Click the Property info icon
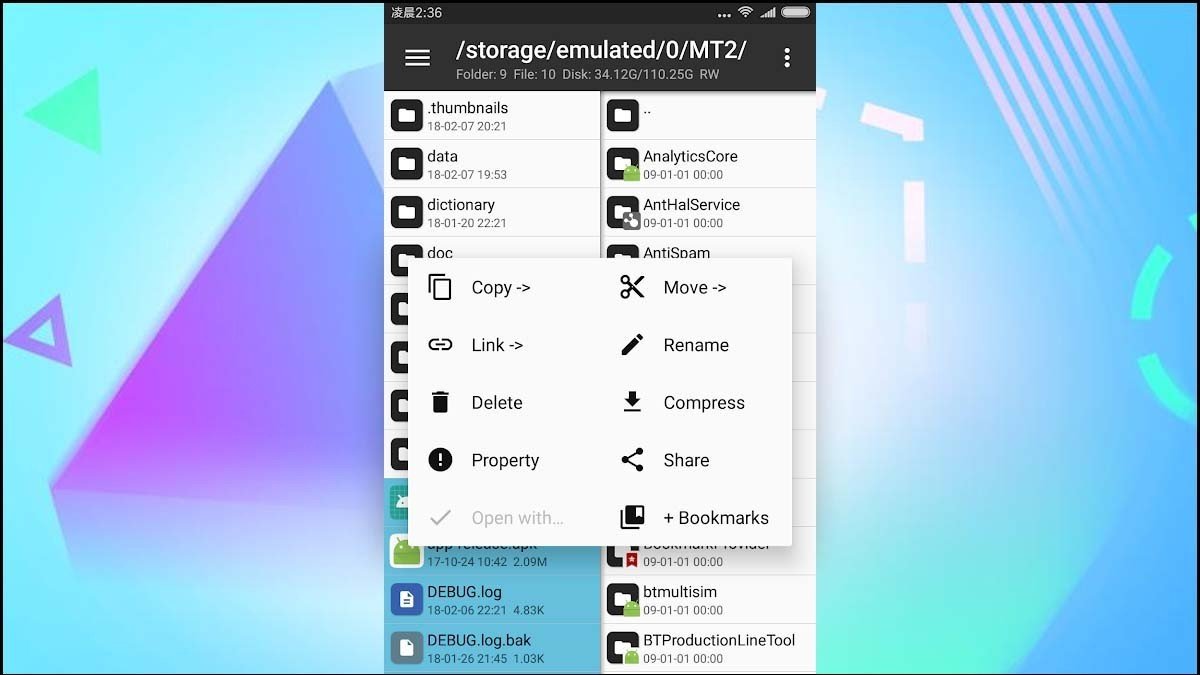The height and width of the screenshot is (675, 1200). pos(440,460)
